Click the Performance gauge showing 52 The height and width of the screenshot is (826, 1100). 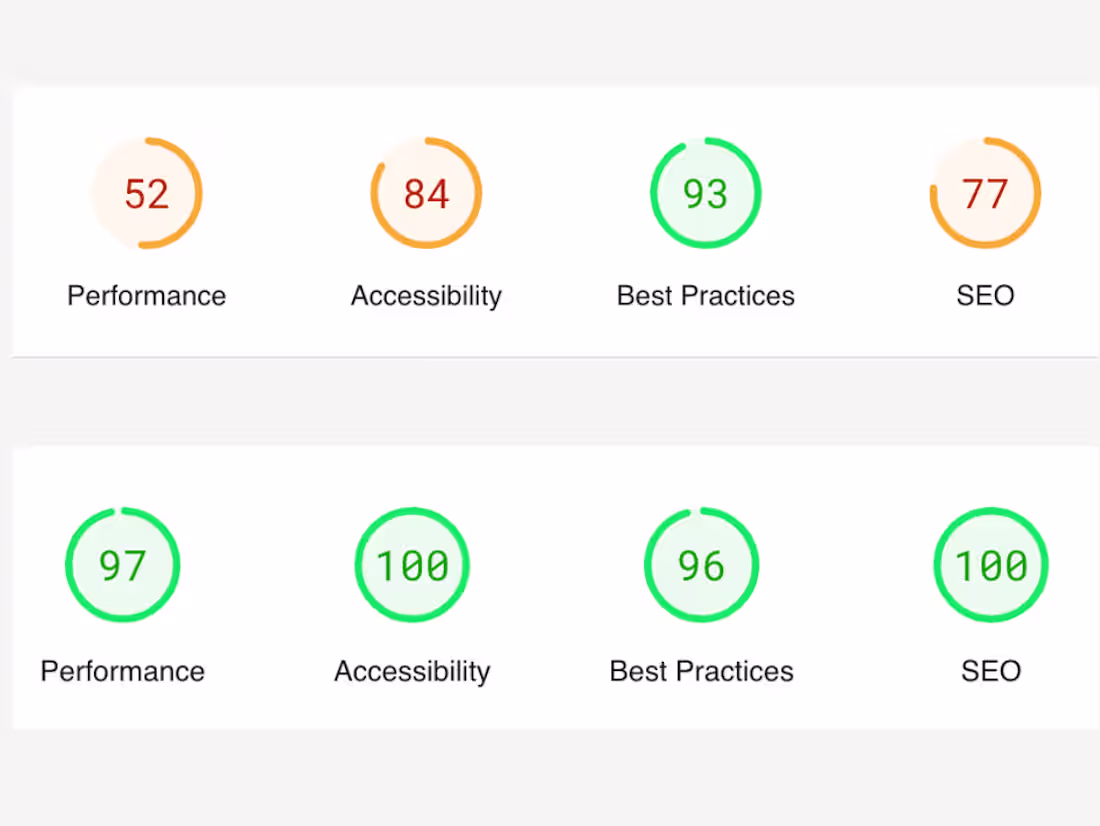pos(146,193)
